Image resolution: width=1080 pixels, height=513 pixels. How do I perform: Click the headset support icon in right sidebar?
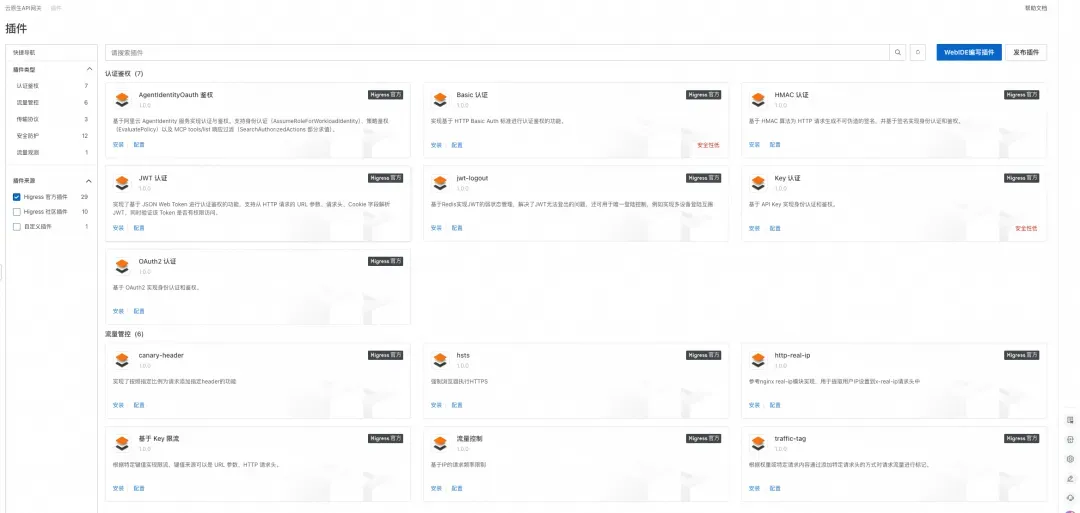(x=1070, y=498)
